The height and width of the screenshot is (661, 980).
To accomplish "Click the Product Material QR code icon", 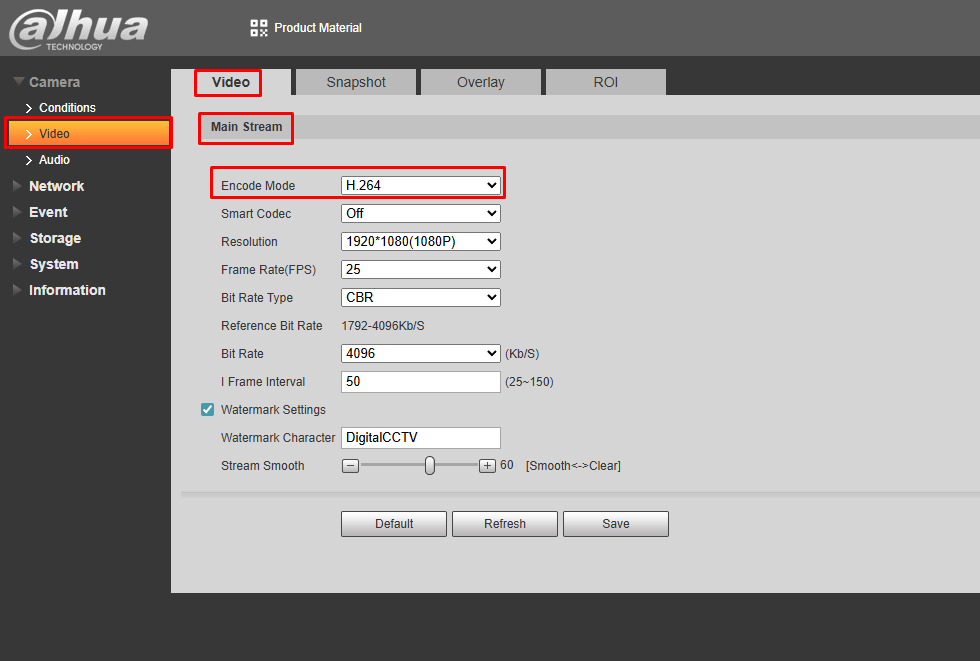I will coord(259,28).
